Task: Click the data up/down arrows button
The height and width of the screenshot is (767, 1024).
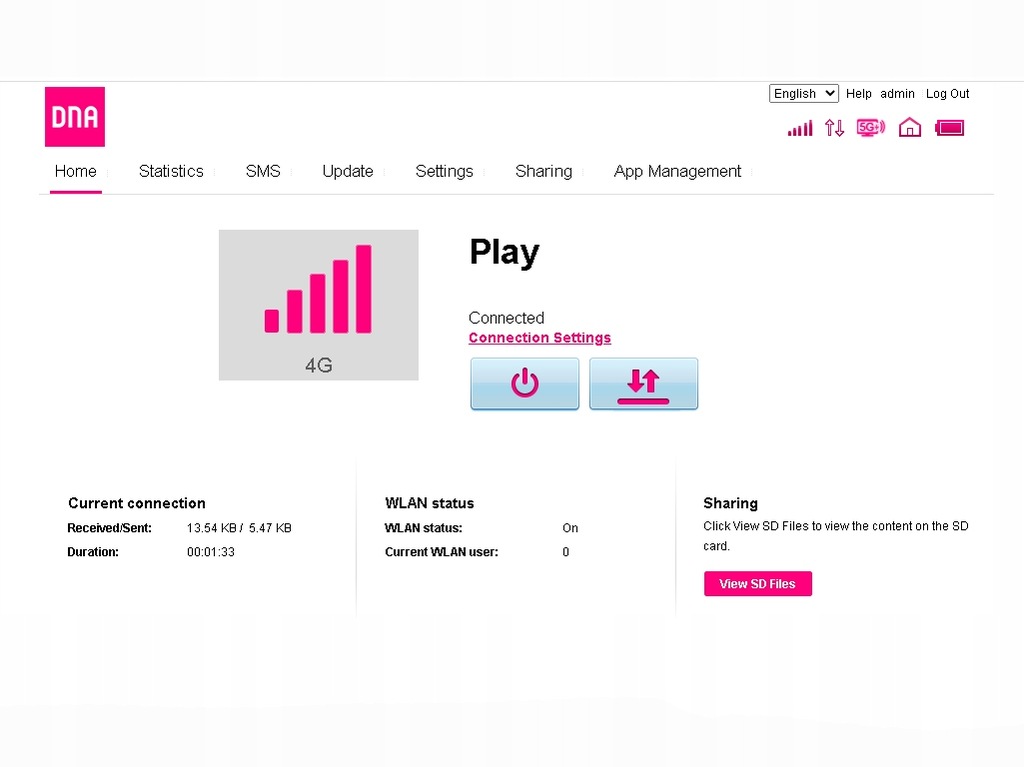Action: [643, 384]
